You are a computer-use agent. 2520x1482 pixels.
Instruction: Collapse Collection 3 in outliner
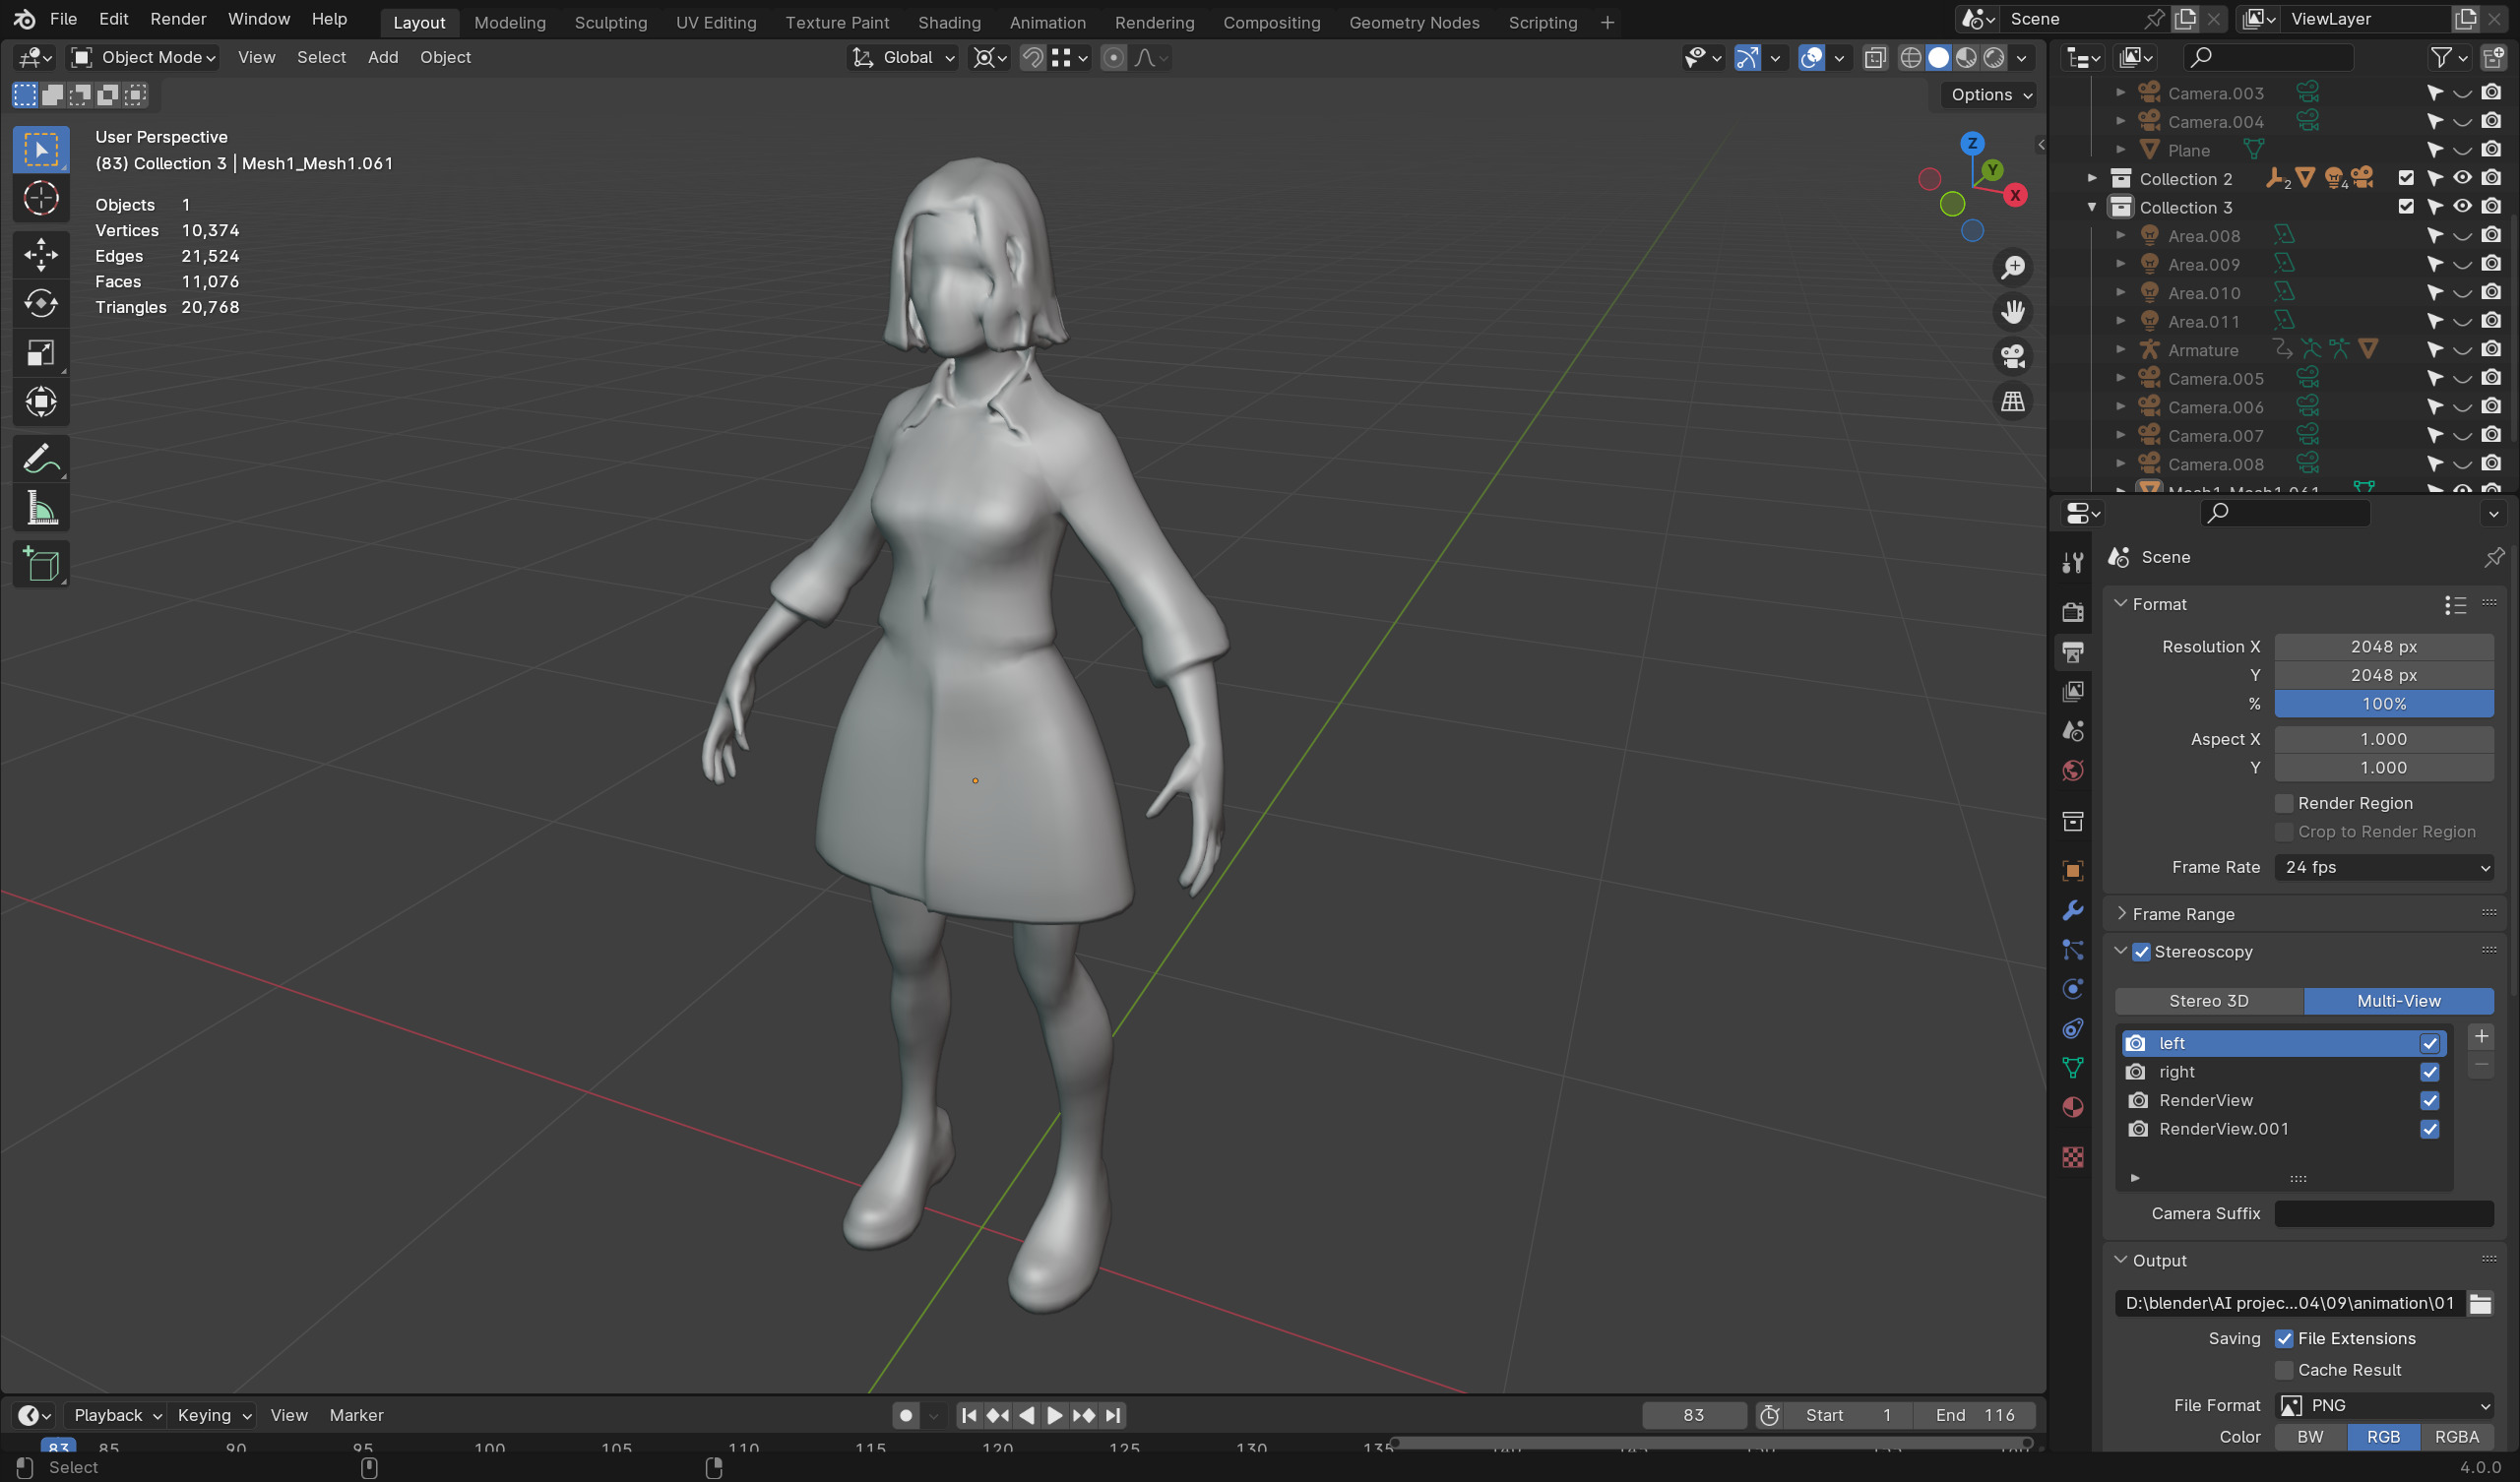(x=2091, y=207)
